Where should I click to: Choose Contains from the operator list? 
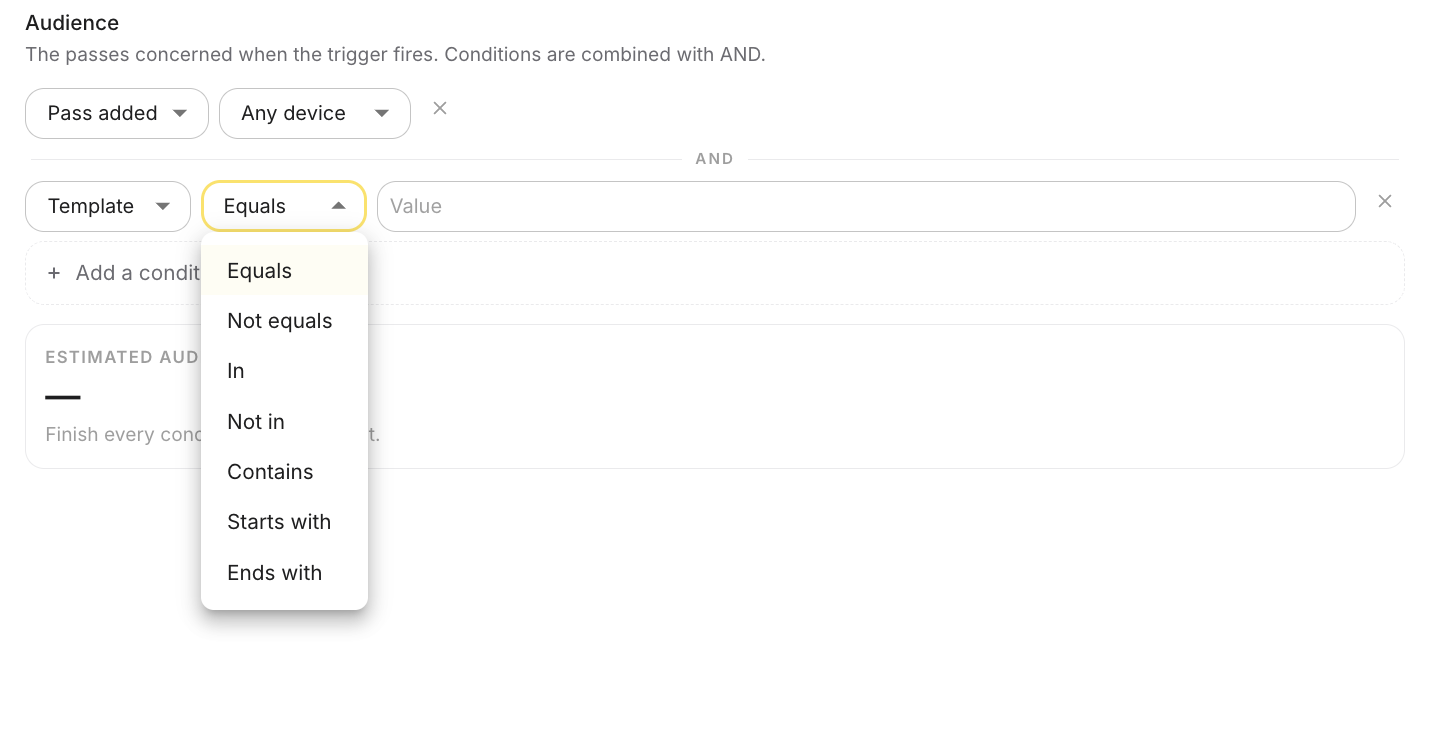(284, 472)
